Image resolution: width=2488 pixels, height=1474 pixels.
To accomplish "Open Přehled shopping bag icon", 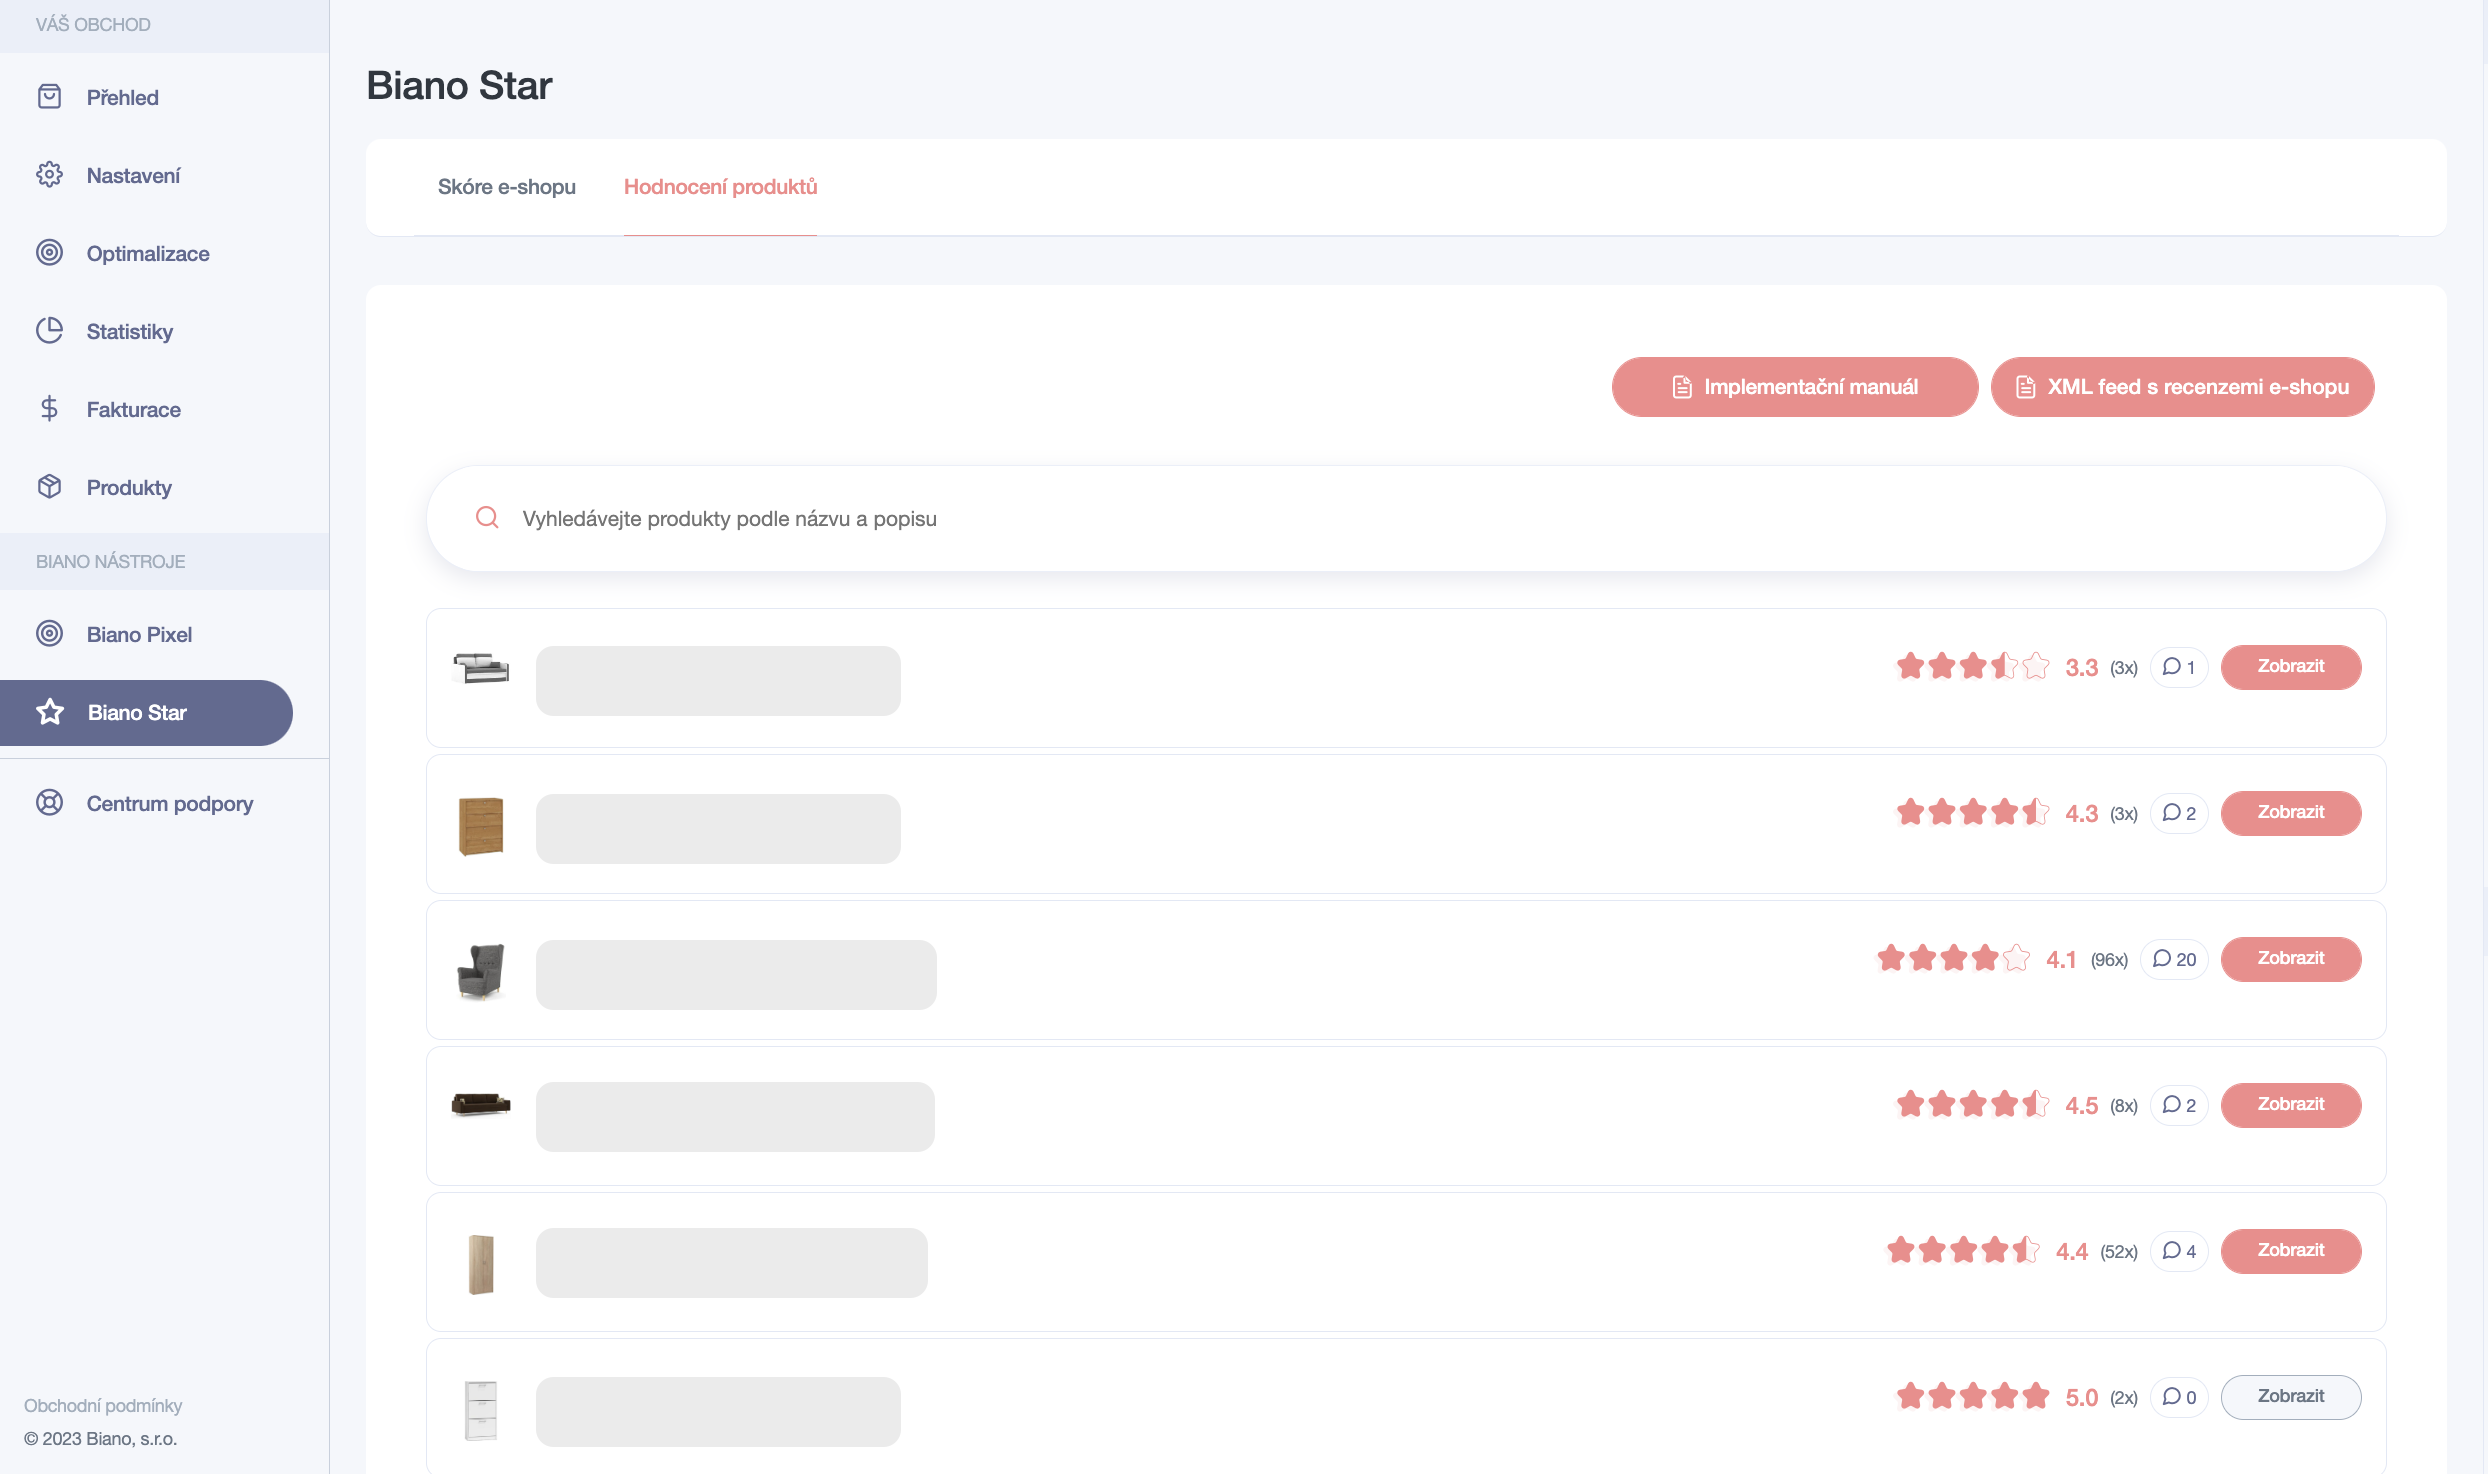I will click(x=49, y=97).
